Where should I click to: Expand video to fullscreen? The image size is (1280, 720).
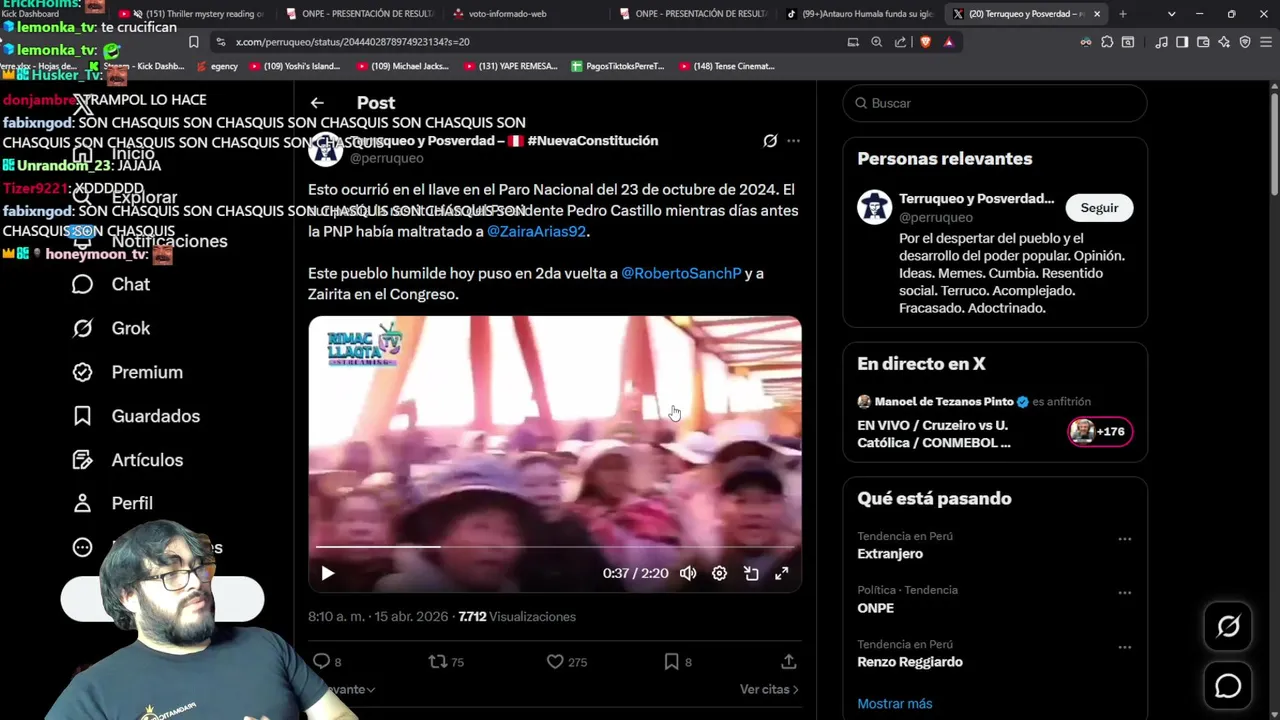point(782,573)
